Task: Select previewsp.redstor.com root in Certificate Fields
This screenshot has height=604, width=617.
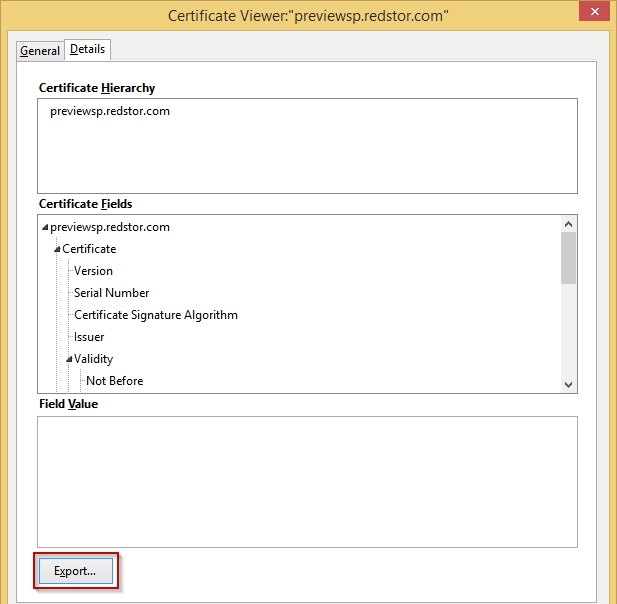Action: click(x=110, y=227)
